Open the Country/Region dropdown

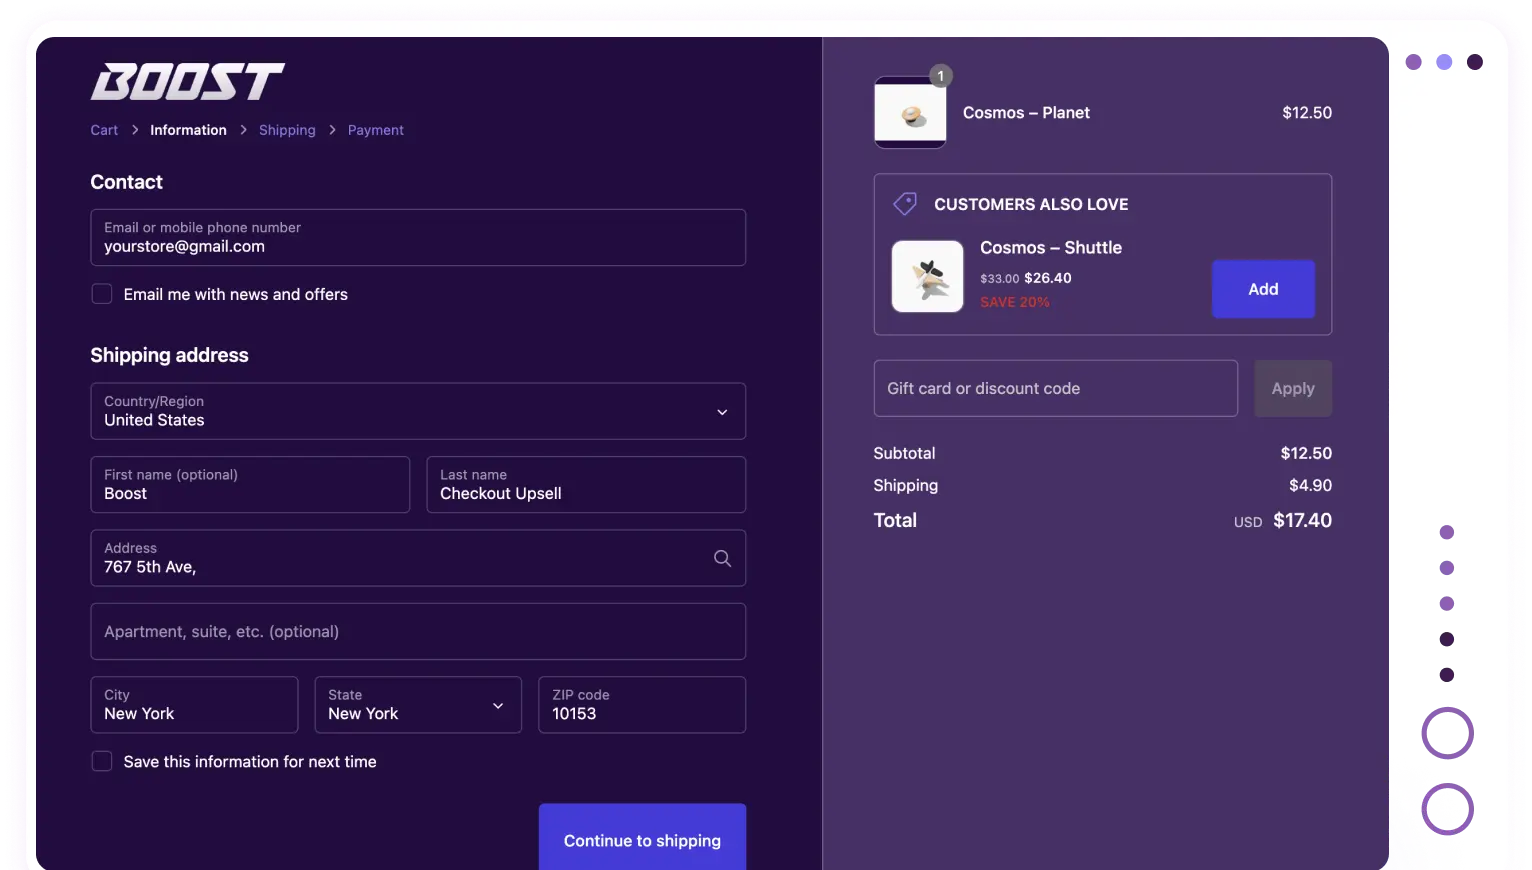[418, 412]
